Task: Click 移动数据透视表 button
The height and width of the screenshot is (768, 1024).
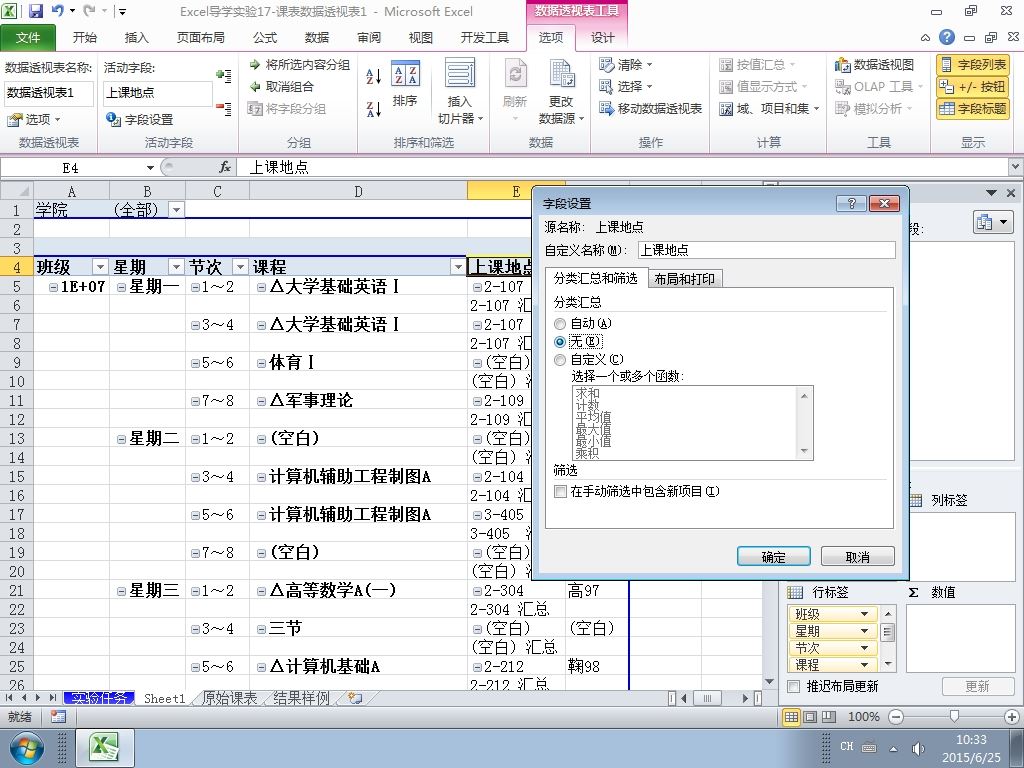Action: tap(650, 108)
